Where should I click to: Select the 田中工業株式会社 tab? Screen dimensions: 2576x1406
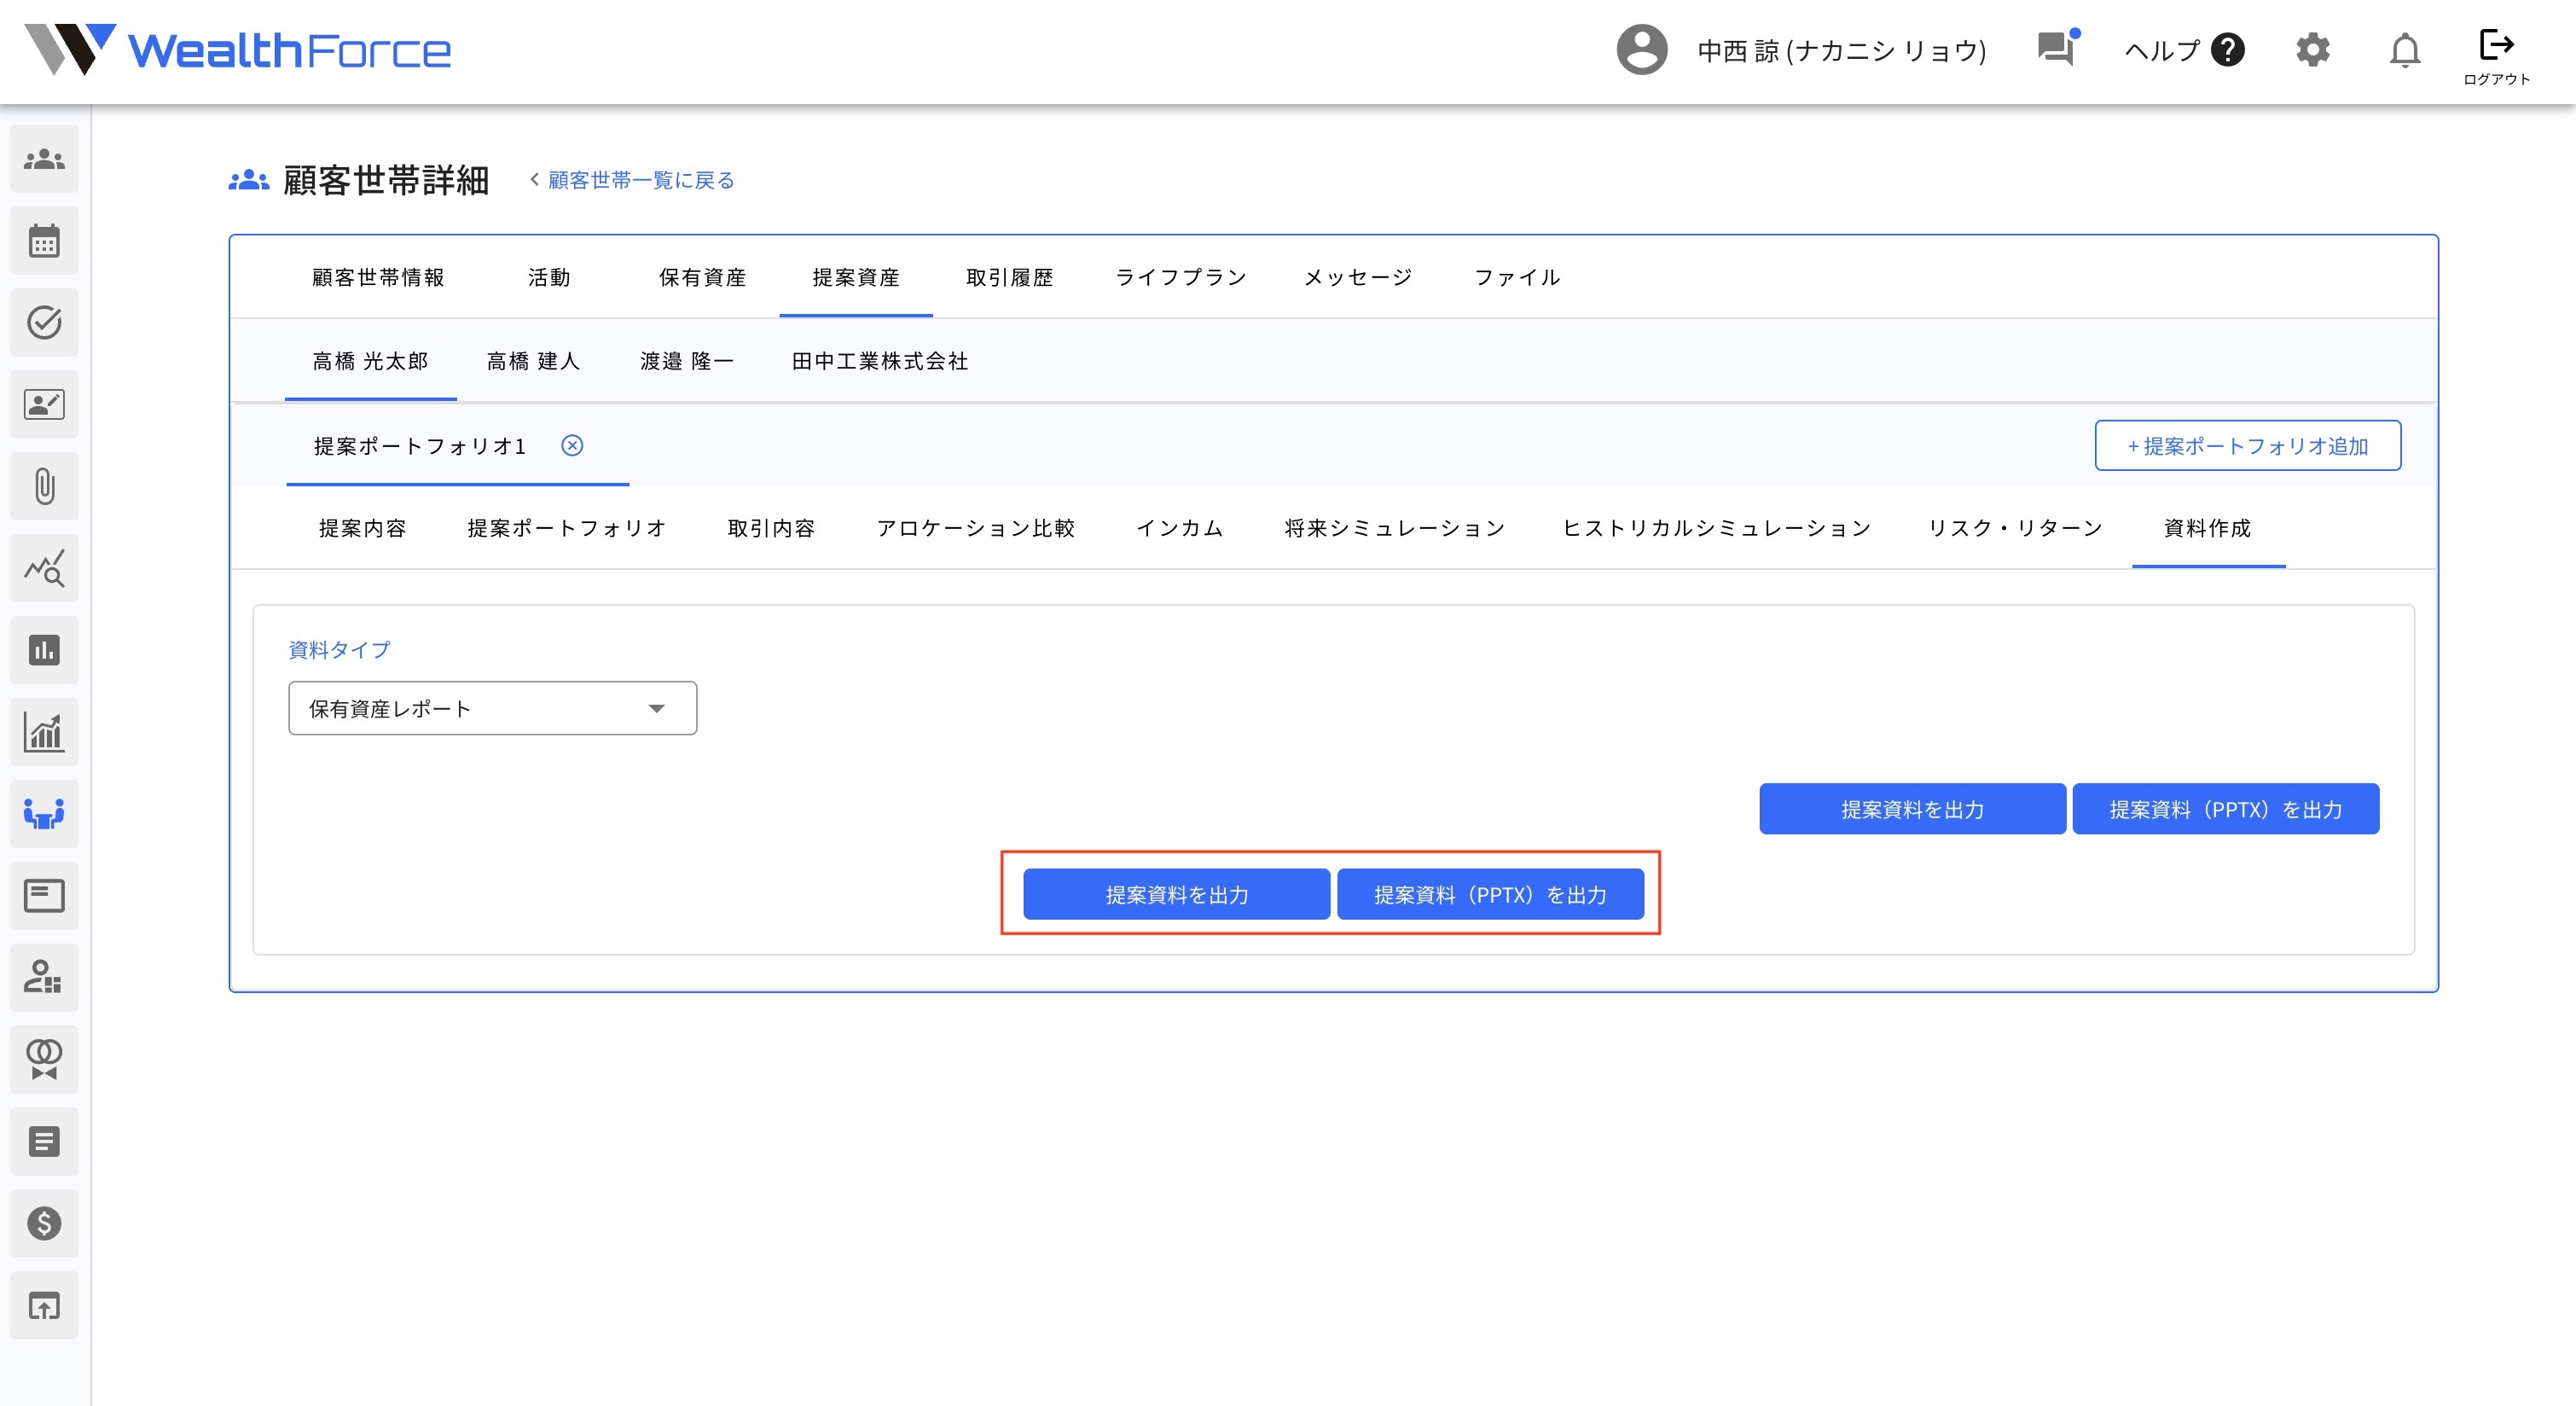(x=880, y=361)
